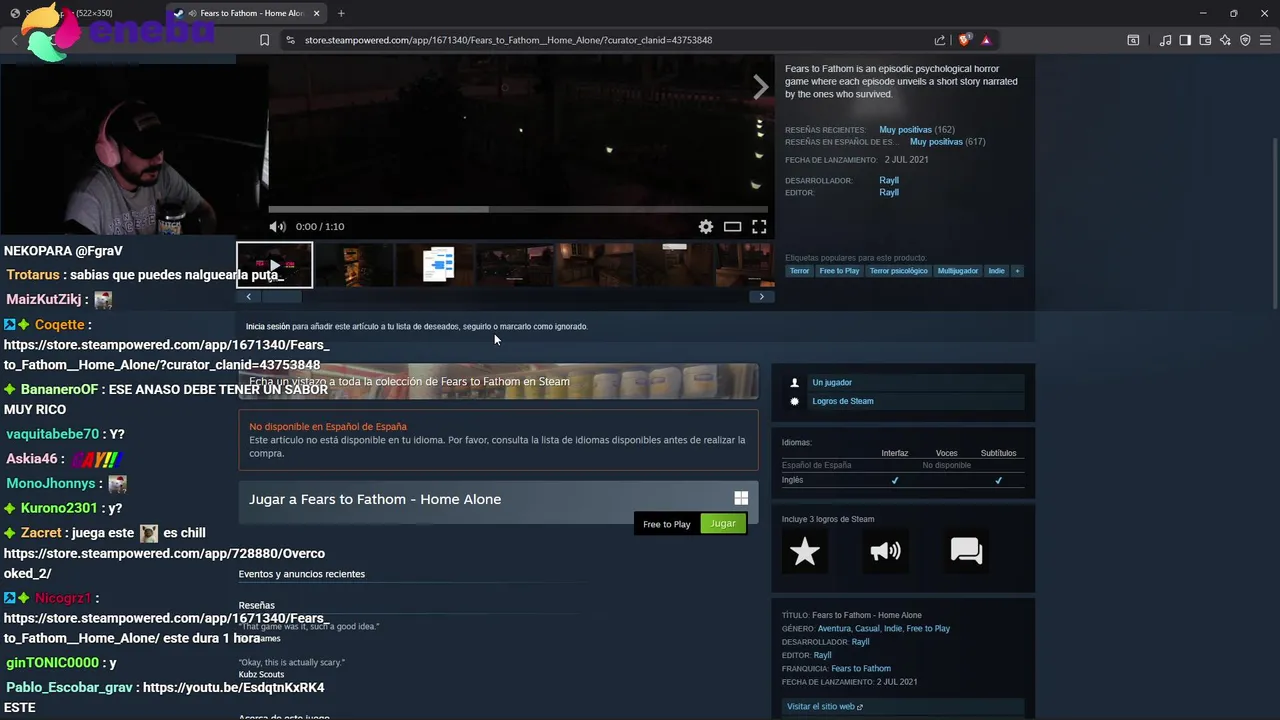Go to the next media item arrow

(x=761, y=88)
